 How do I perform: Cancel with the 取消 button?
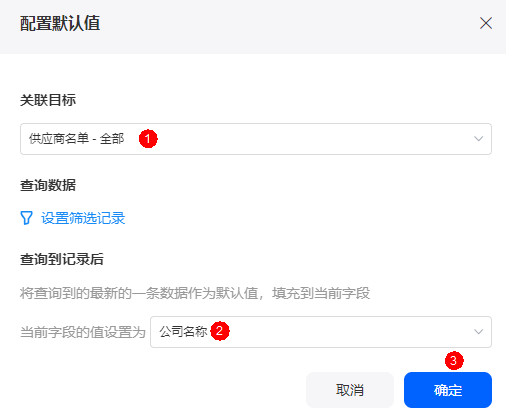pyautogui.click(x=350, y=390)
